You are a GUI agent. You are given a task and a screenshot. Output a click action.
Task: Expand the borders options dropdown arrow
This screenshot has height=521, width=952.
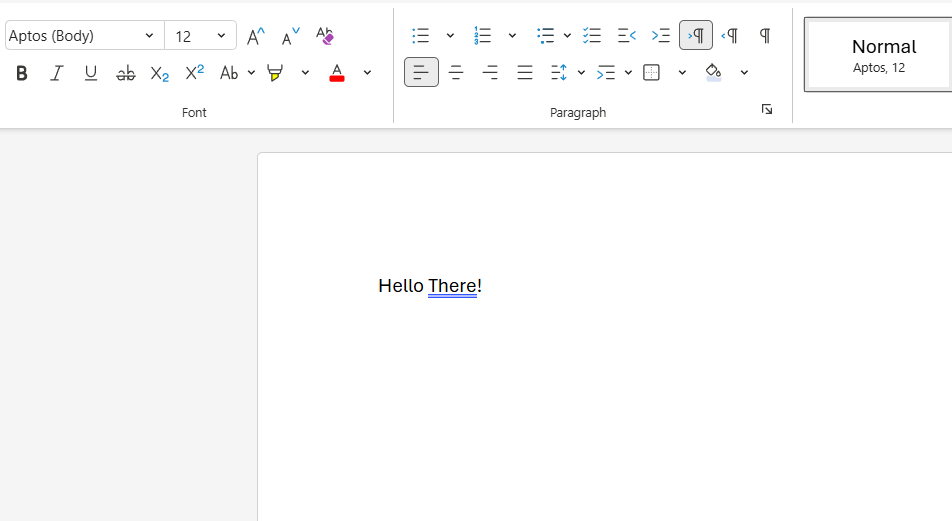click(x=682, y=73)
